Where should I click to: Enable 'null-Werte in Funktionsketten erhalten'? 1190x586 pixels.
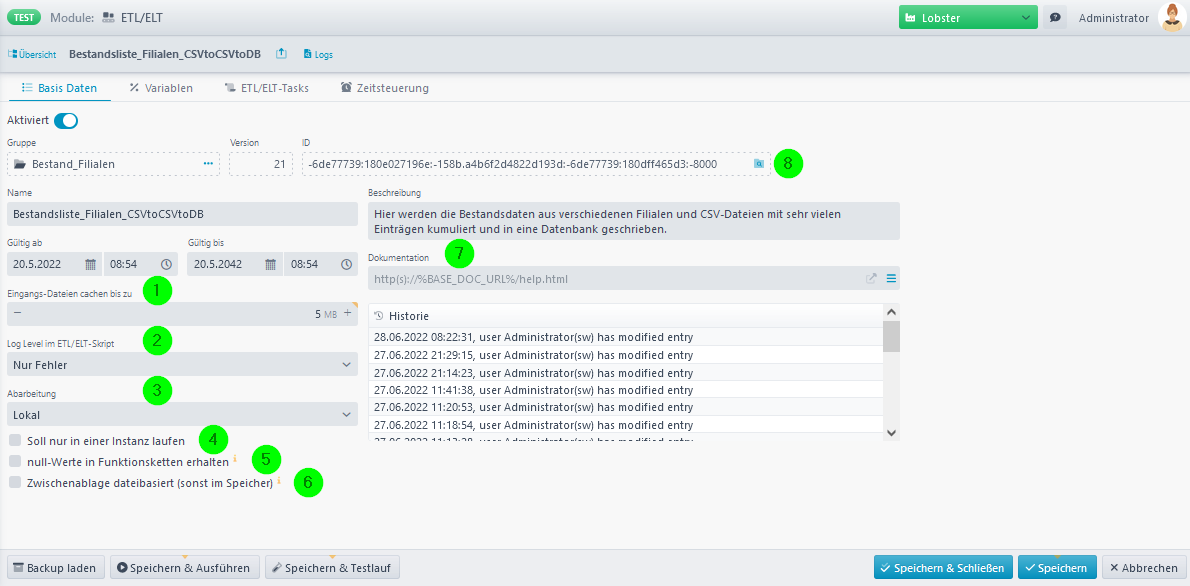click(x=15, y=461)
